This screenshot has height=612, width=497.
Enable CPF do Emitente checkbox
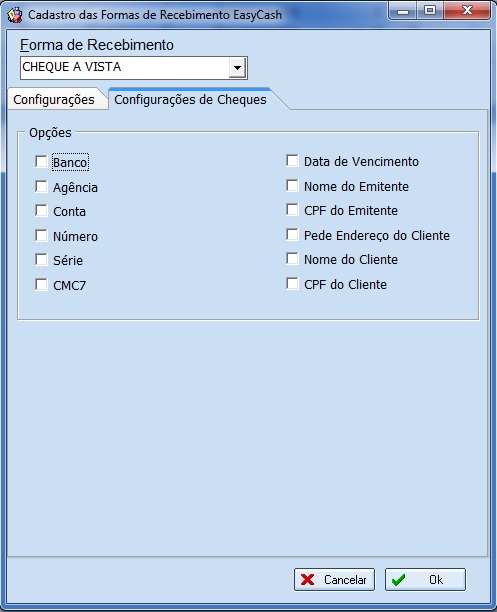(292, 210)
